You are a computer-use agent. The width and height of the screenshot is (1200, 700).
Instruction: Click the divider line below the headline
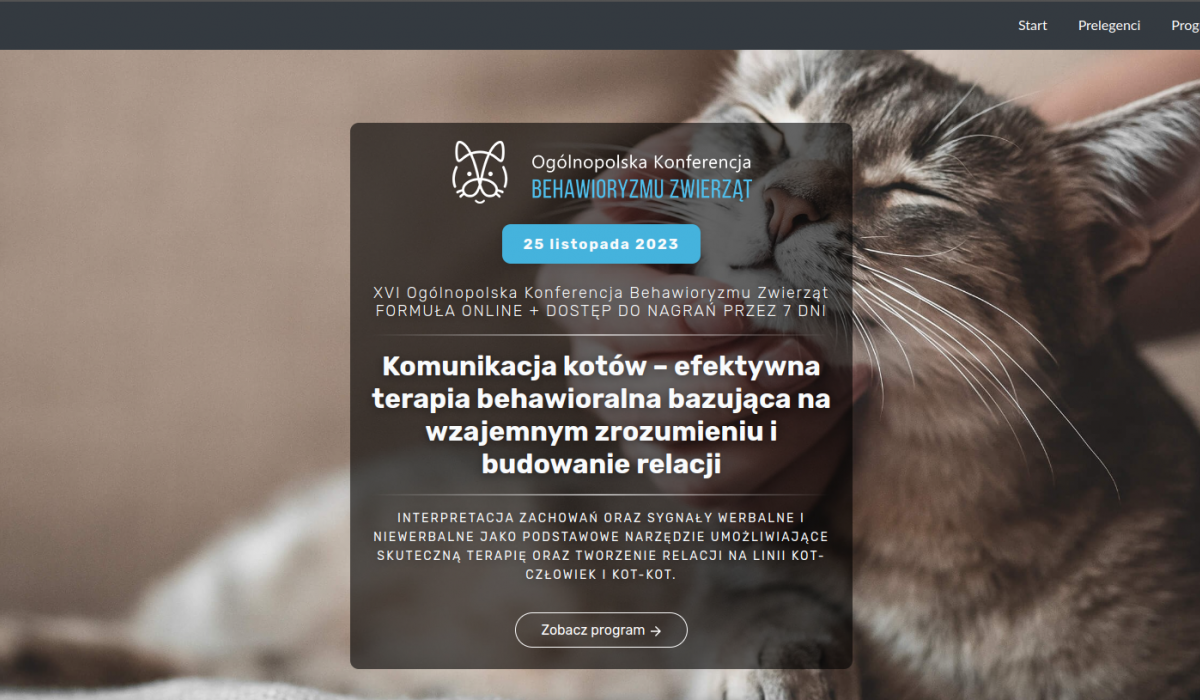601,494
